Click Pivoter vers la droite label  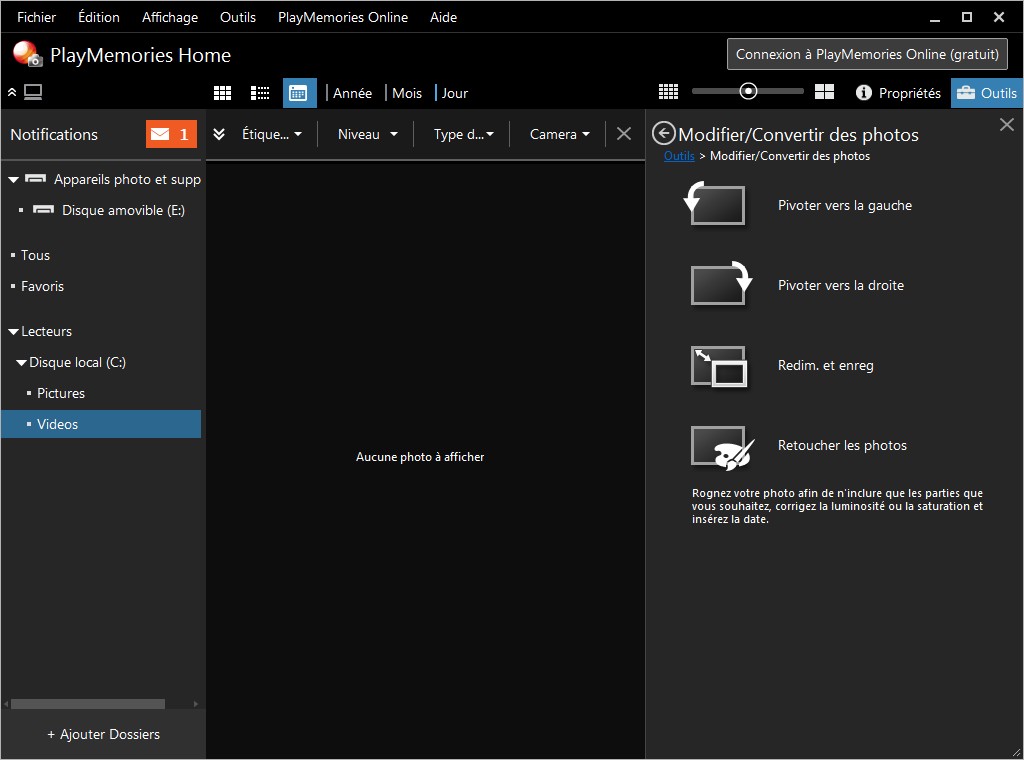[840, 285]
